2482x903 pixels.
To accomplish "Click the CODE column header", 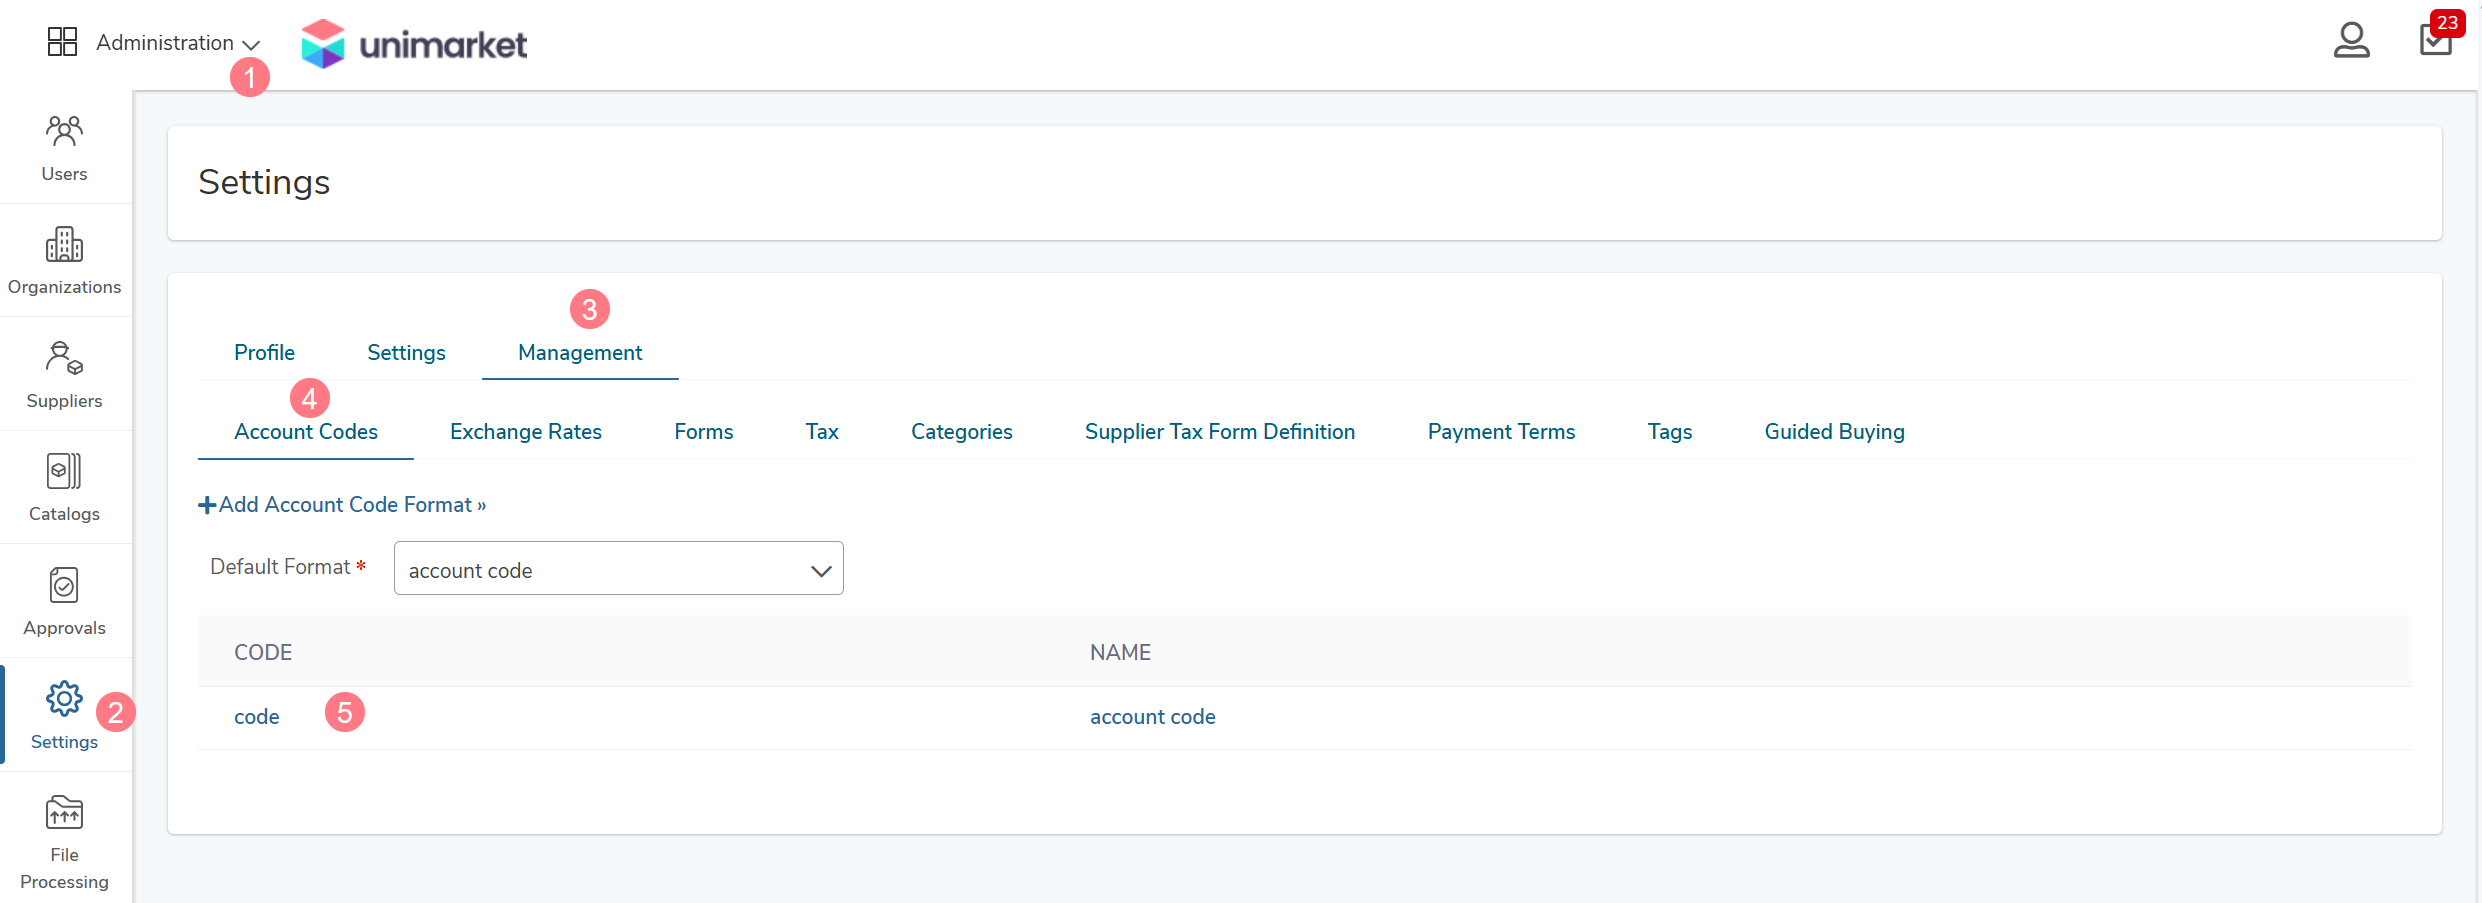I will tap(263, 652).
